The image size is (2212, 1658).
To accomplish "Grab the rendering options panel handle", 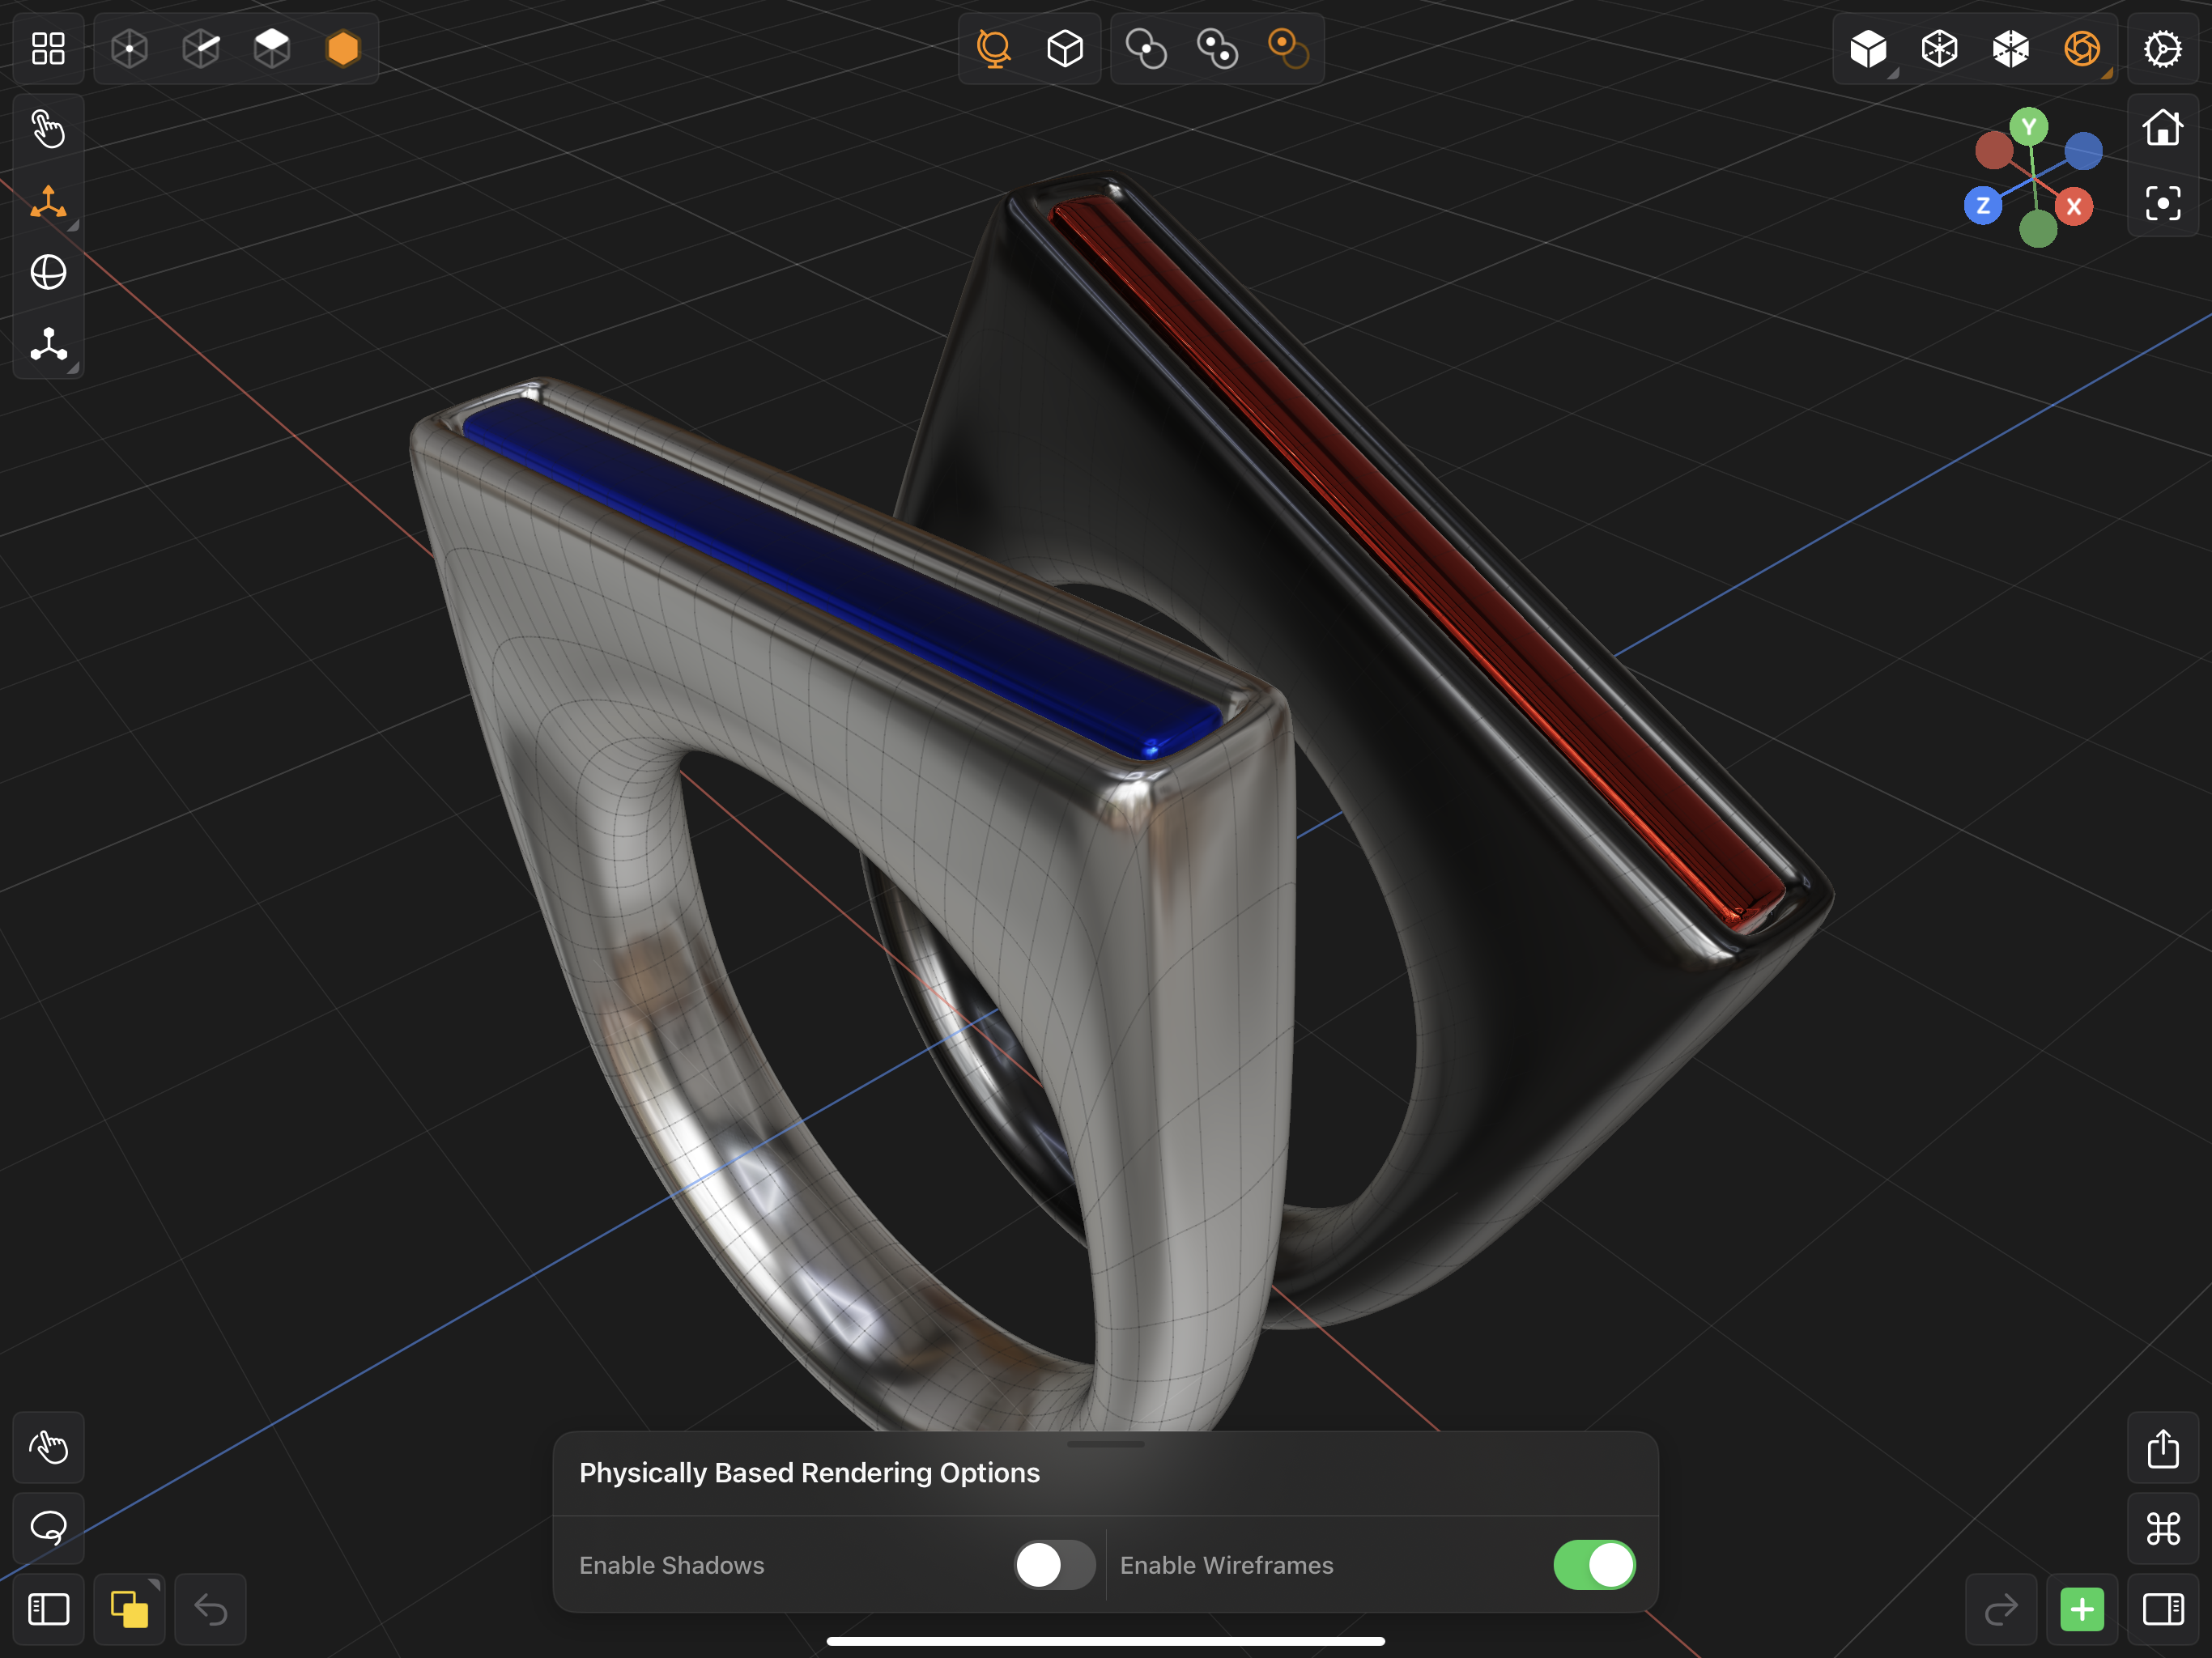I will tap(1106, 1443).
